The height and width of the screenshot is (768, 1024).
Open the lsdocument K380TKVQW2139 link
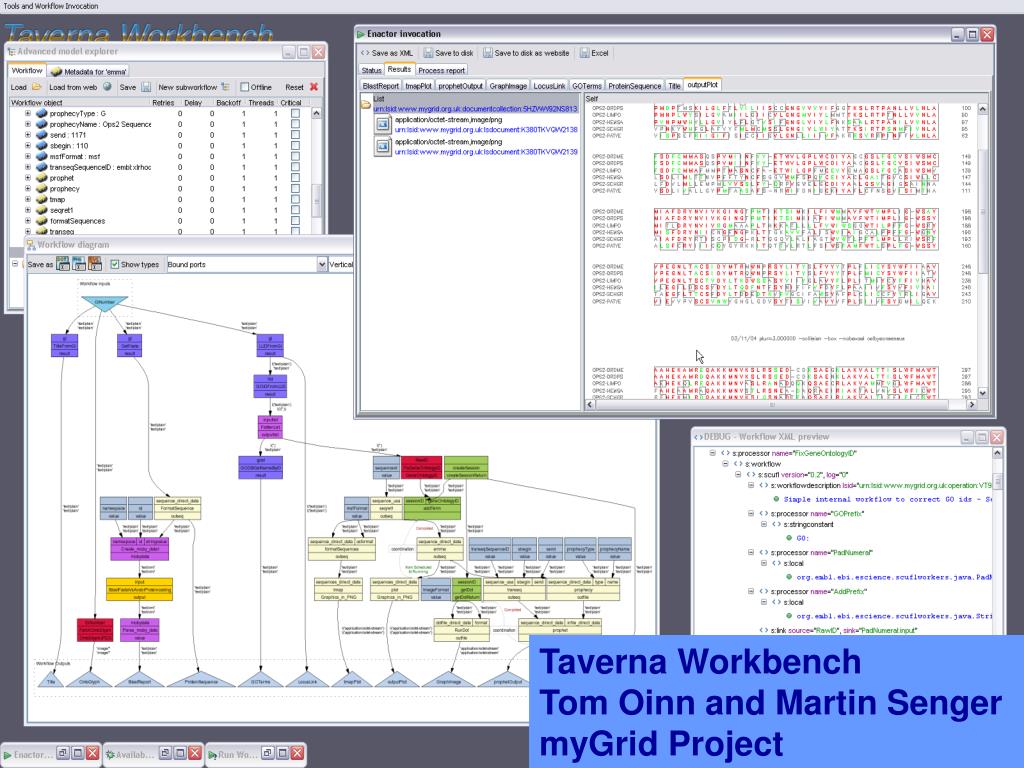[x=486, y=152]
